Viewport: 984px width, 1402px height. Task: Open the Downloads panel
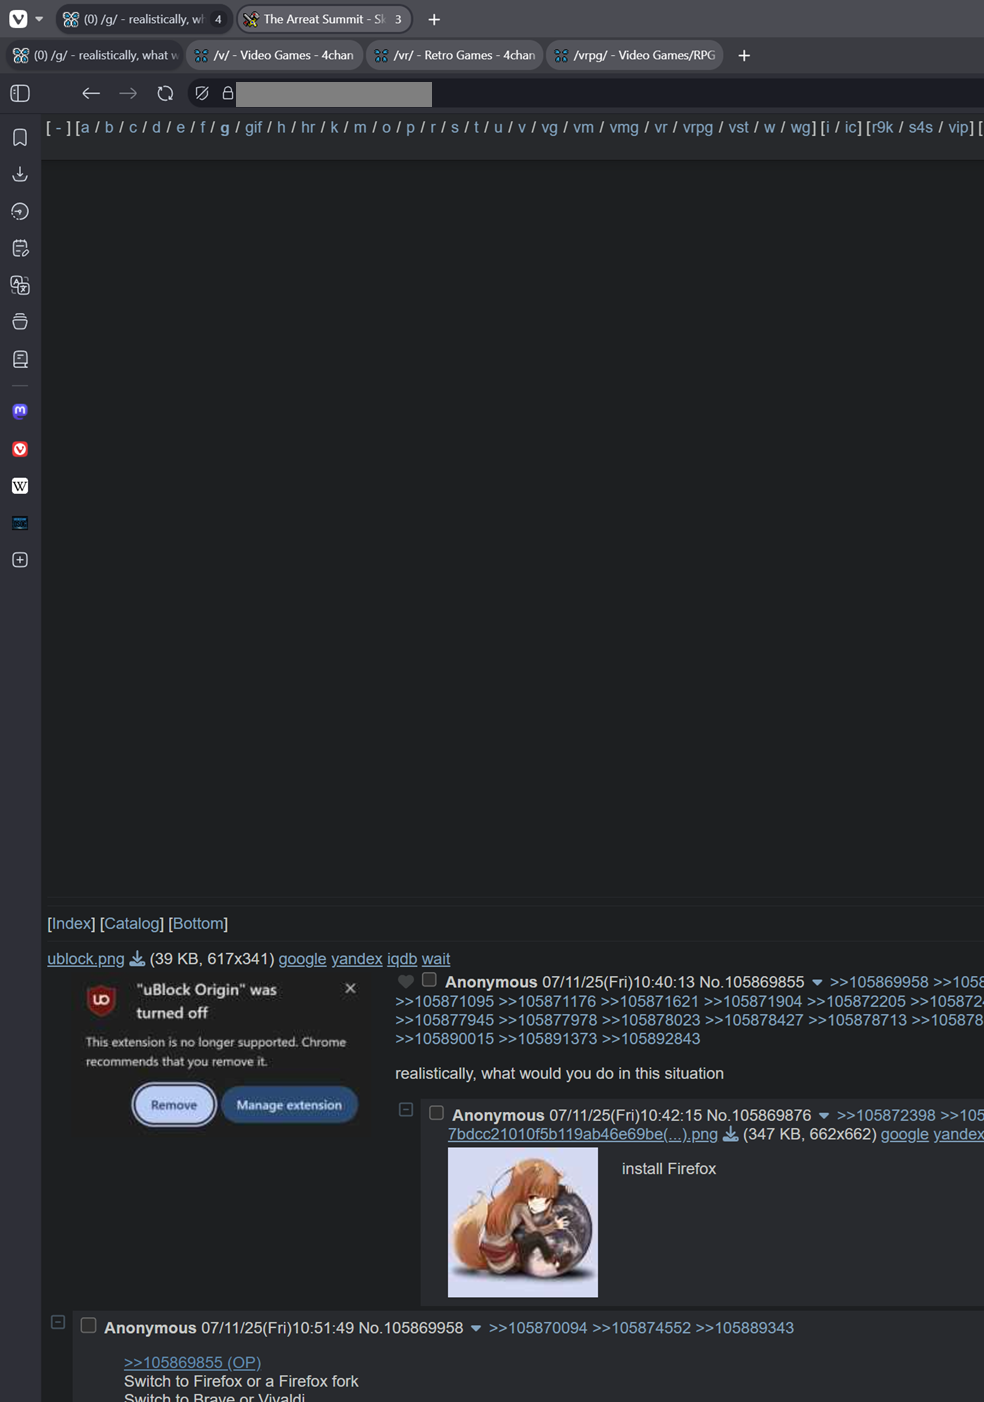(20, 174)
